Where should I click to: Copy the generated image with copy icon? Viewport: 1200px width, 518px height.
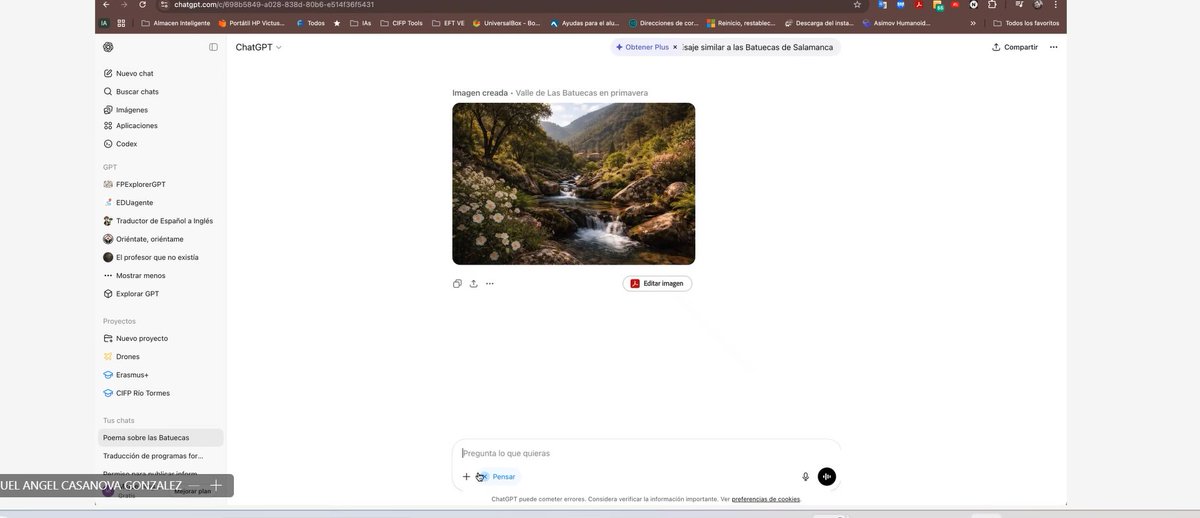[x=457, y=283]
